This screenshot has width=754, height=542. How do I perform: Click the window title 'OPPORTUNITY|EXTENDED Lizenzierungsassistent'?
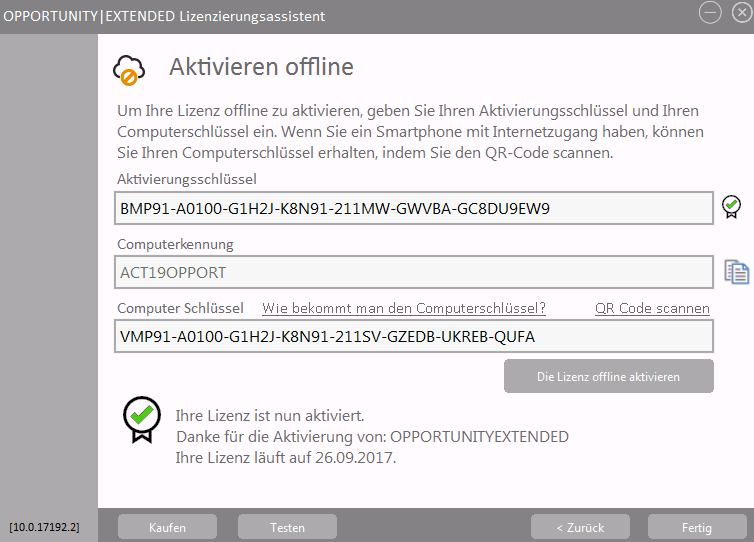[164, 16]
